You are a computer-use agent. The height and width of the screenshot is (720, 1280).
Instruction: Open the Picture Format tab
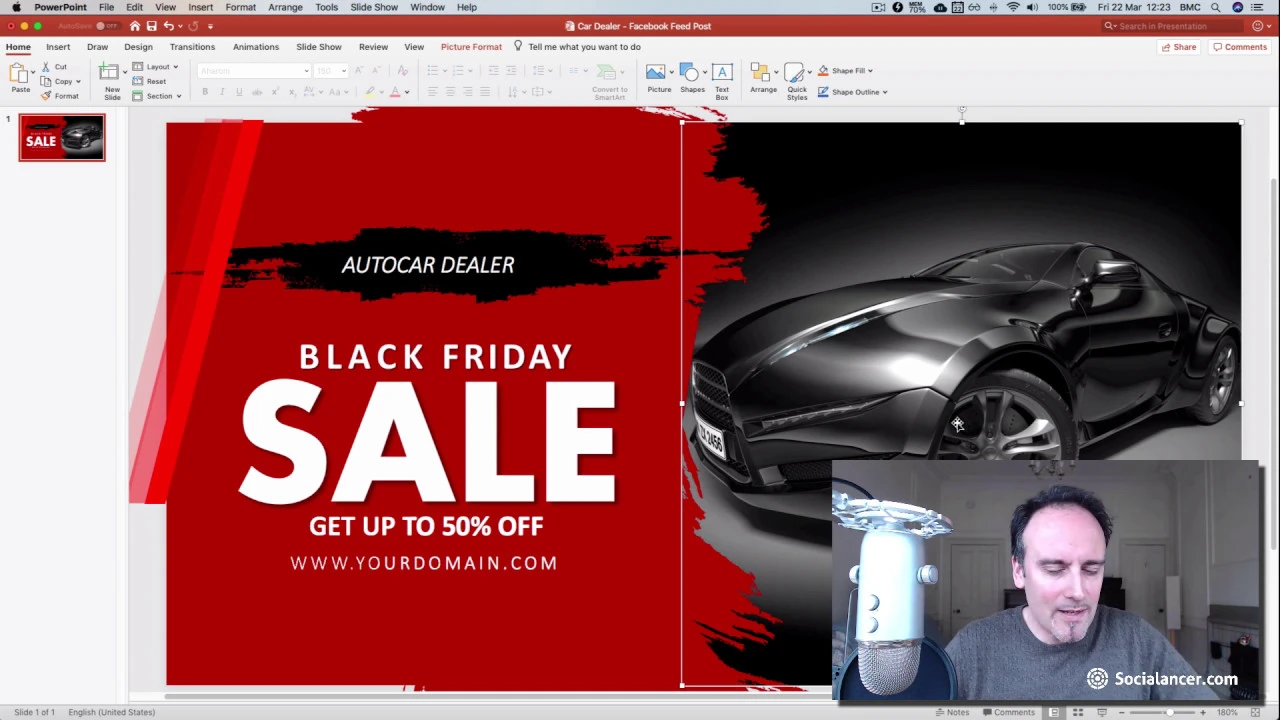(471, 47)
